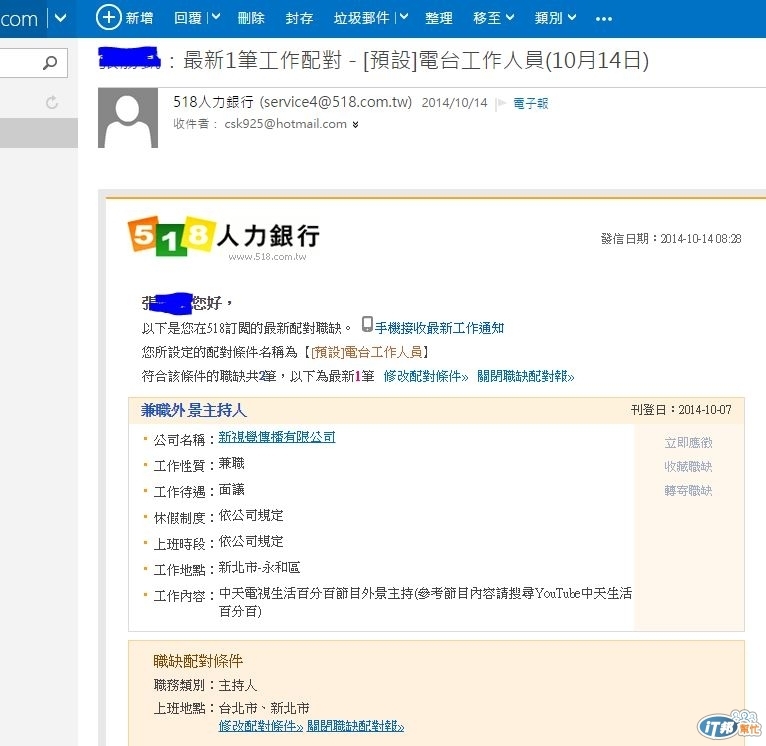766x746 pixels.
Task: Click the sender avatar picture
Action: pos(128,118)
